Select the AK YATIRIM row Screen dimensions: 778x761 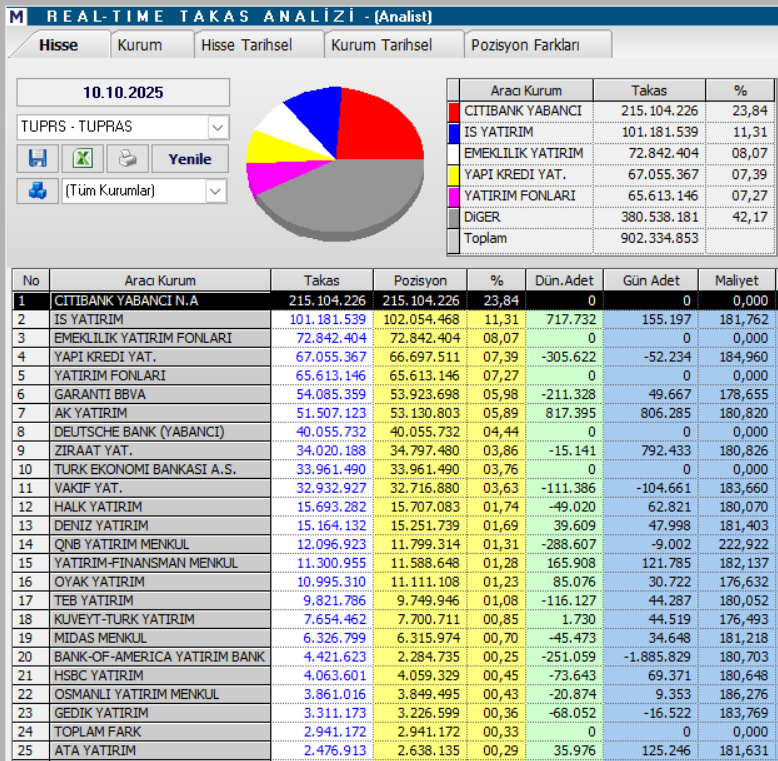coord(394,413)
